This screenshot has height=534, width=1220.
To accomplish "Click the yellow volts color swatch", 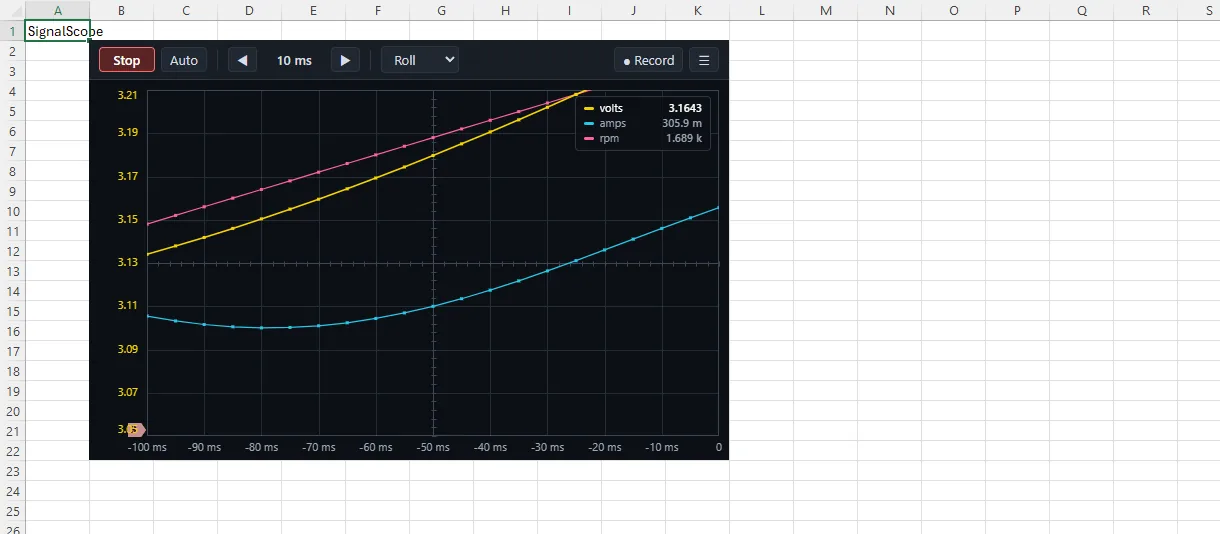I will [x=589, y=108].
